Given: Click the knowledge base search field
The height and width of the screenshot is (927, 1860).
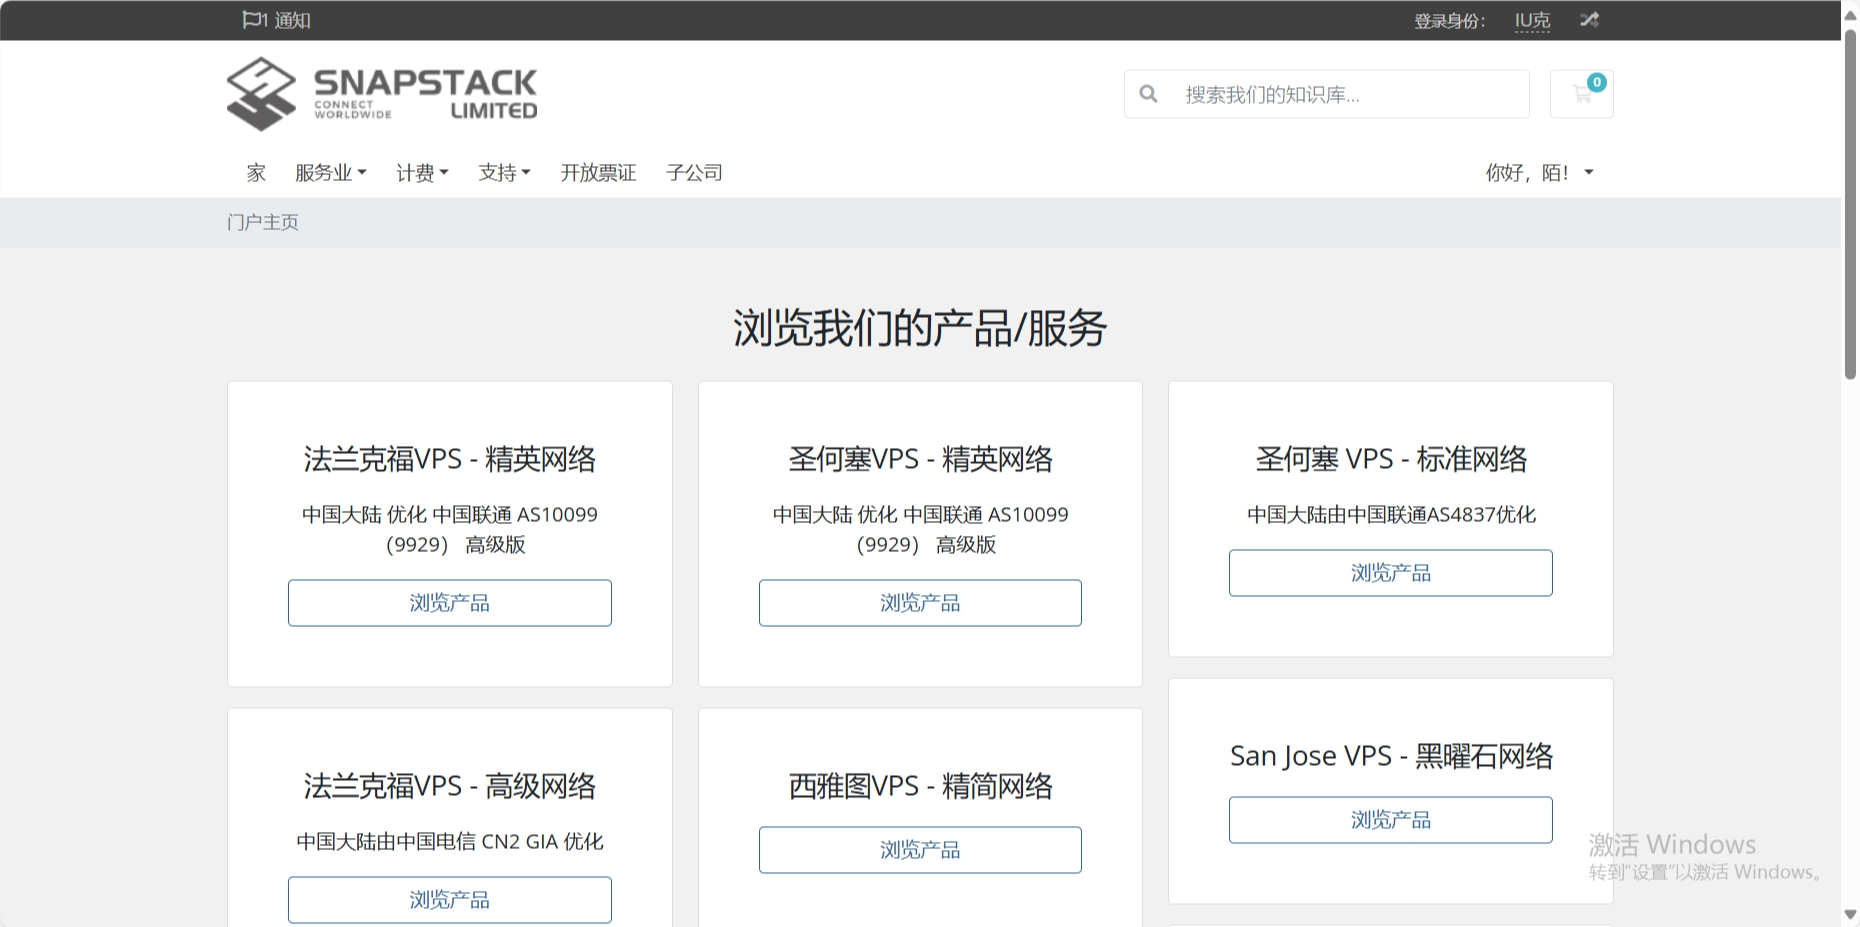Looking at the screenshot, I should pos(1330,93).
